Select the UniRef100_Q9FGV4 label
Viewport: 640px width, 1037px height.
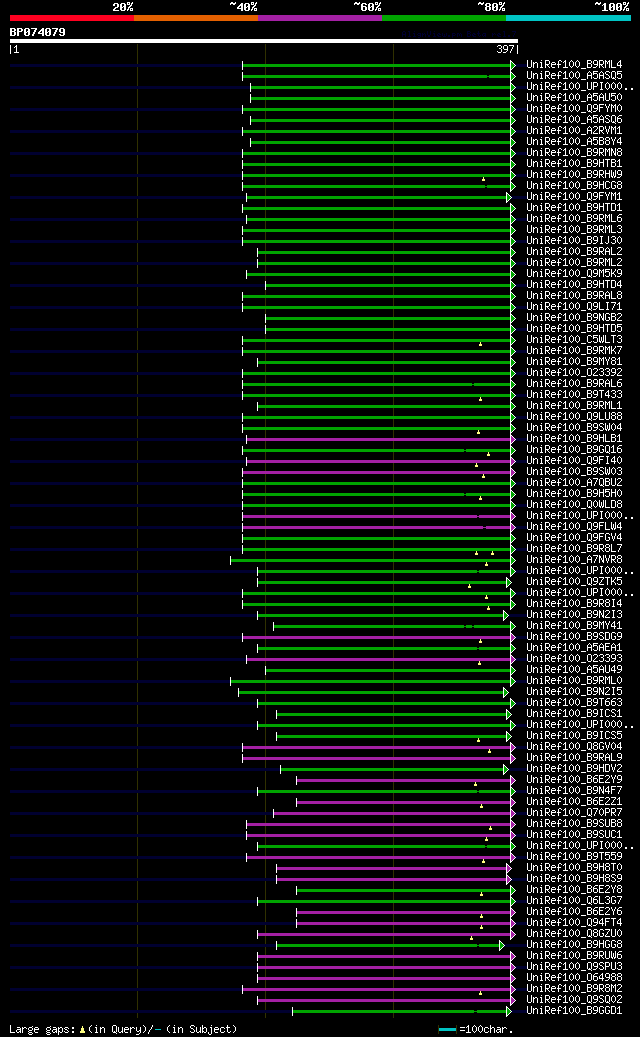[575, 537]
